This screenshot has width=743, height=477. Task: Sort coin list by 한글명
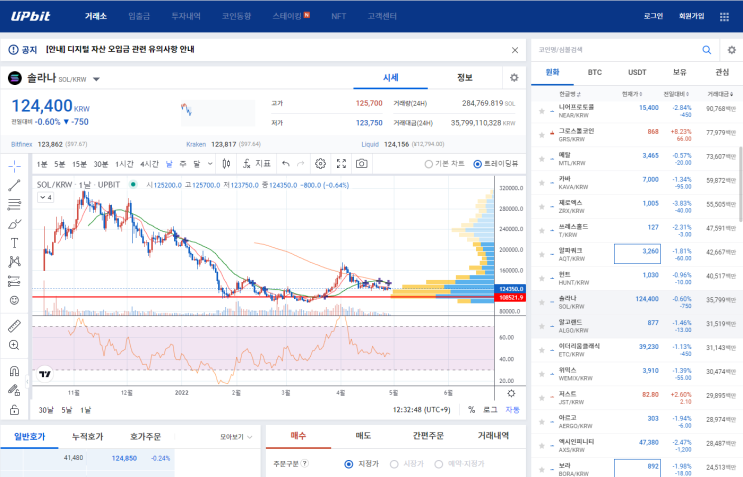(570, 94)
